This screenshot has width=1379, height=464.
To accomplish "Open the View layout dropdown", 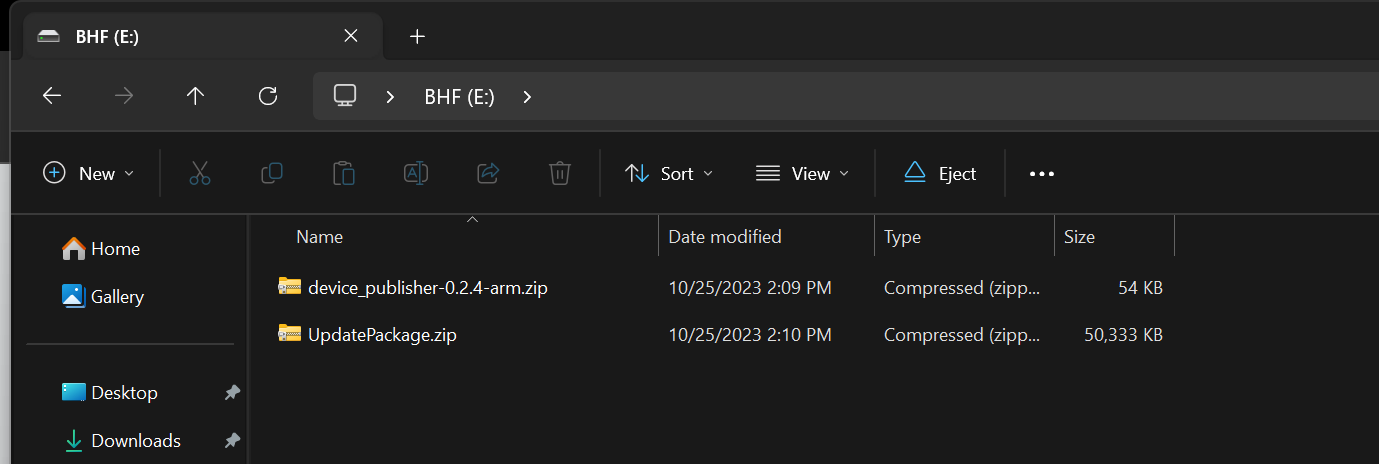I will click(802, 173).
